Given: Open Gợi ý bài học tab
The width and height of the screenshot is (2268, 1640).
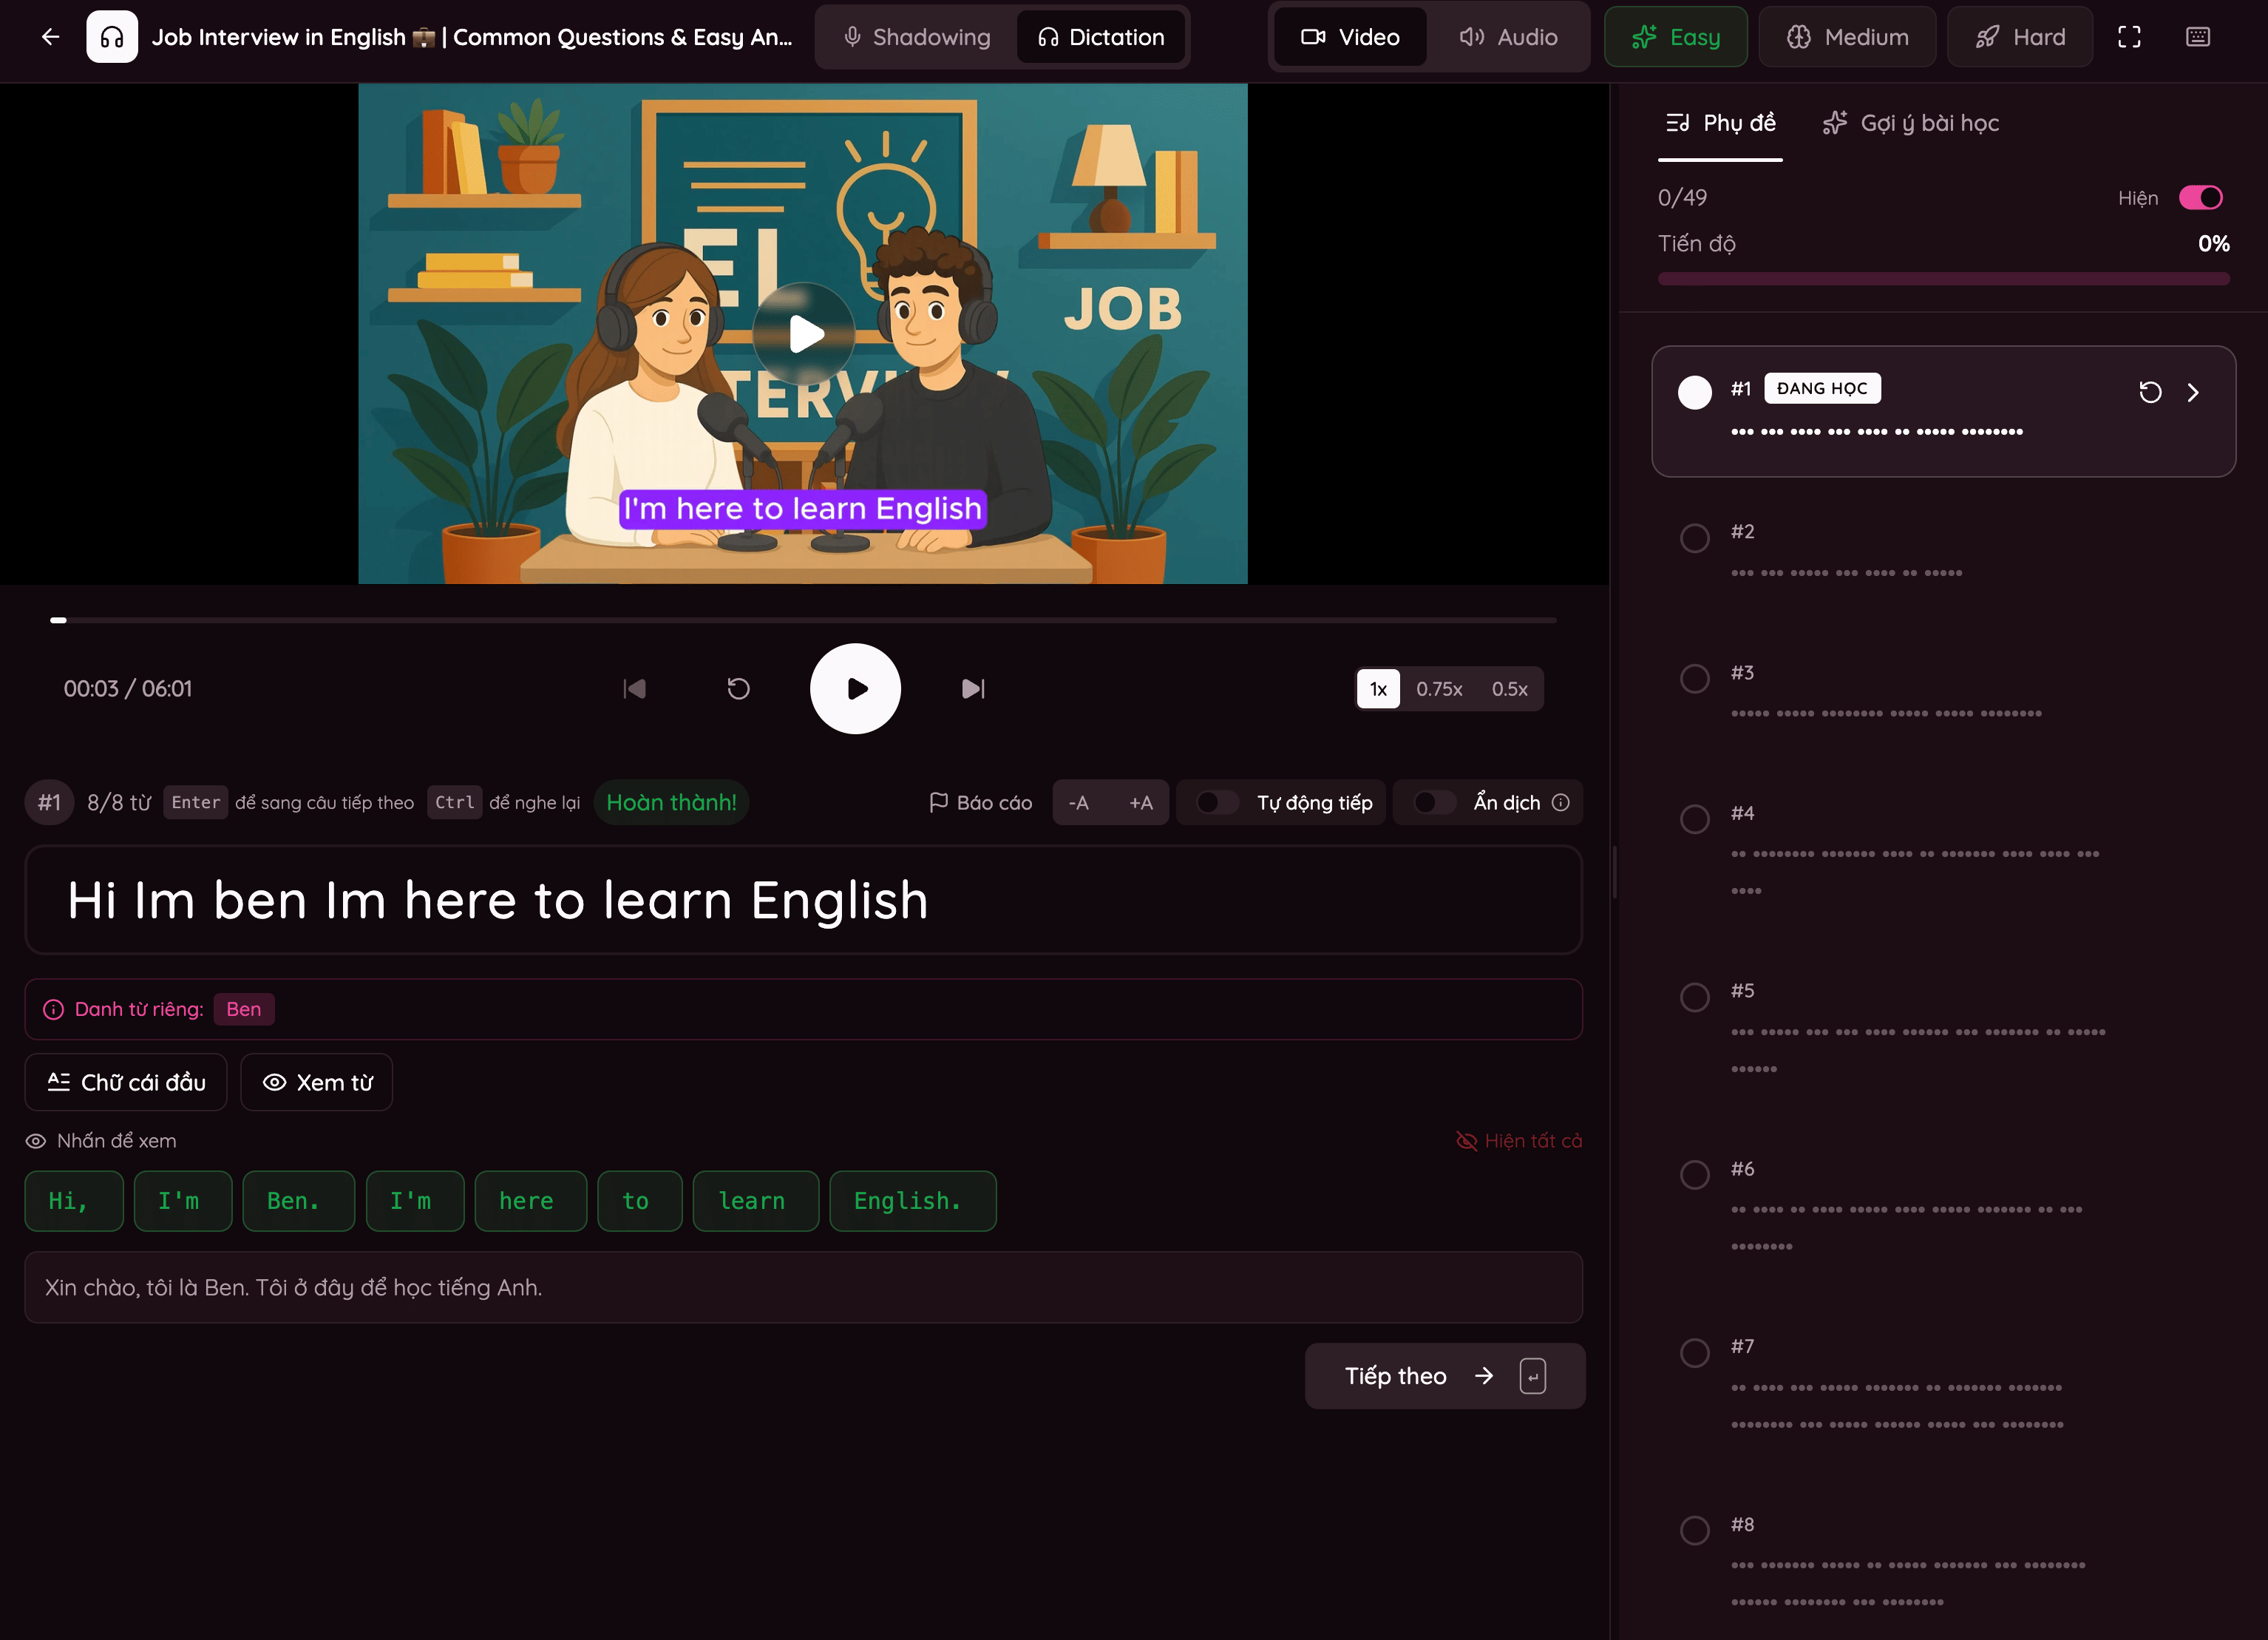Looking at the screenshot, I should click(1911, 123).
